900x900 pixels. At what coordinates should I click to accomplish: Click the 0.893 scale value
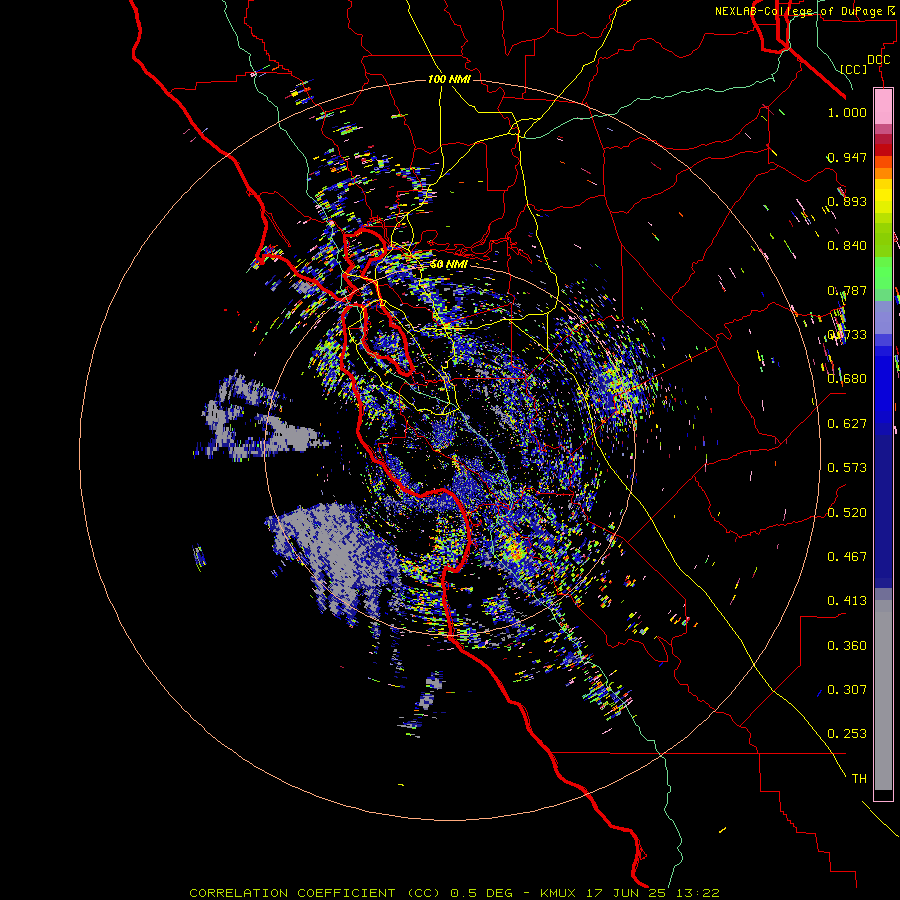pyautogui.click(x=847, y=201)
